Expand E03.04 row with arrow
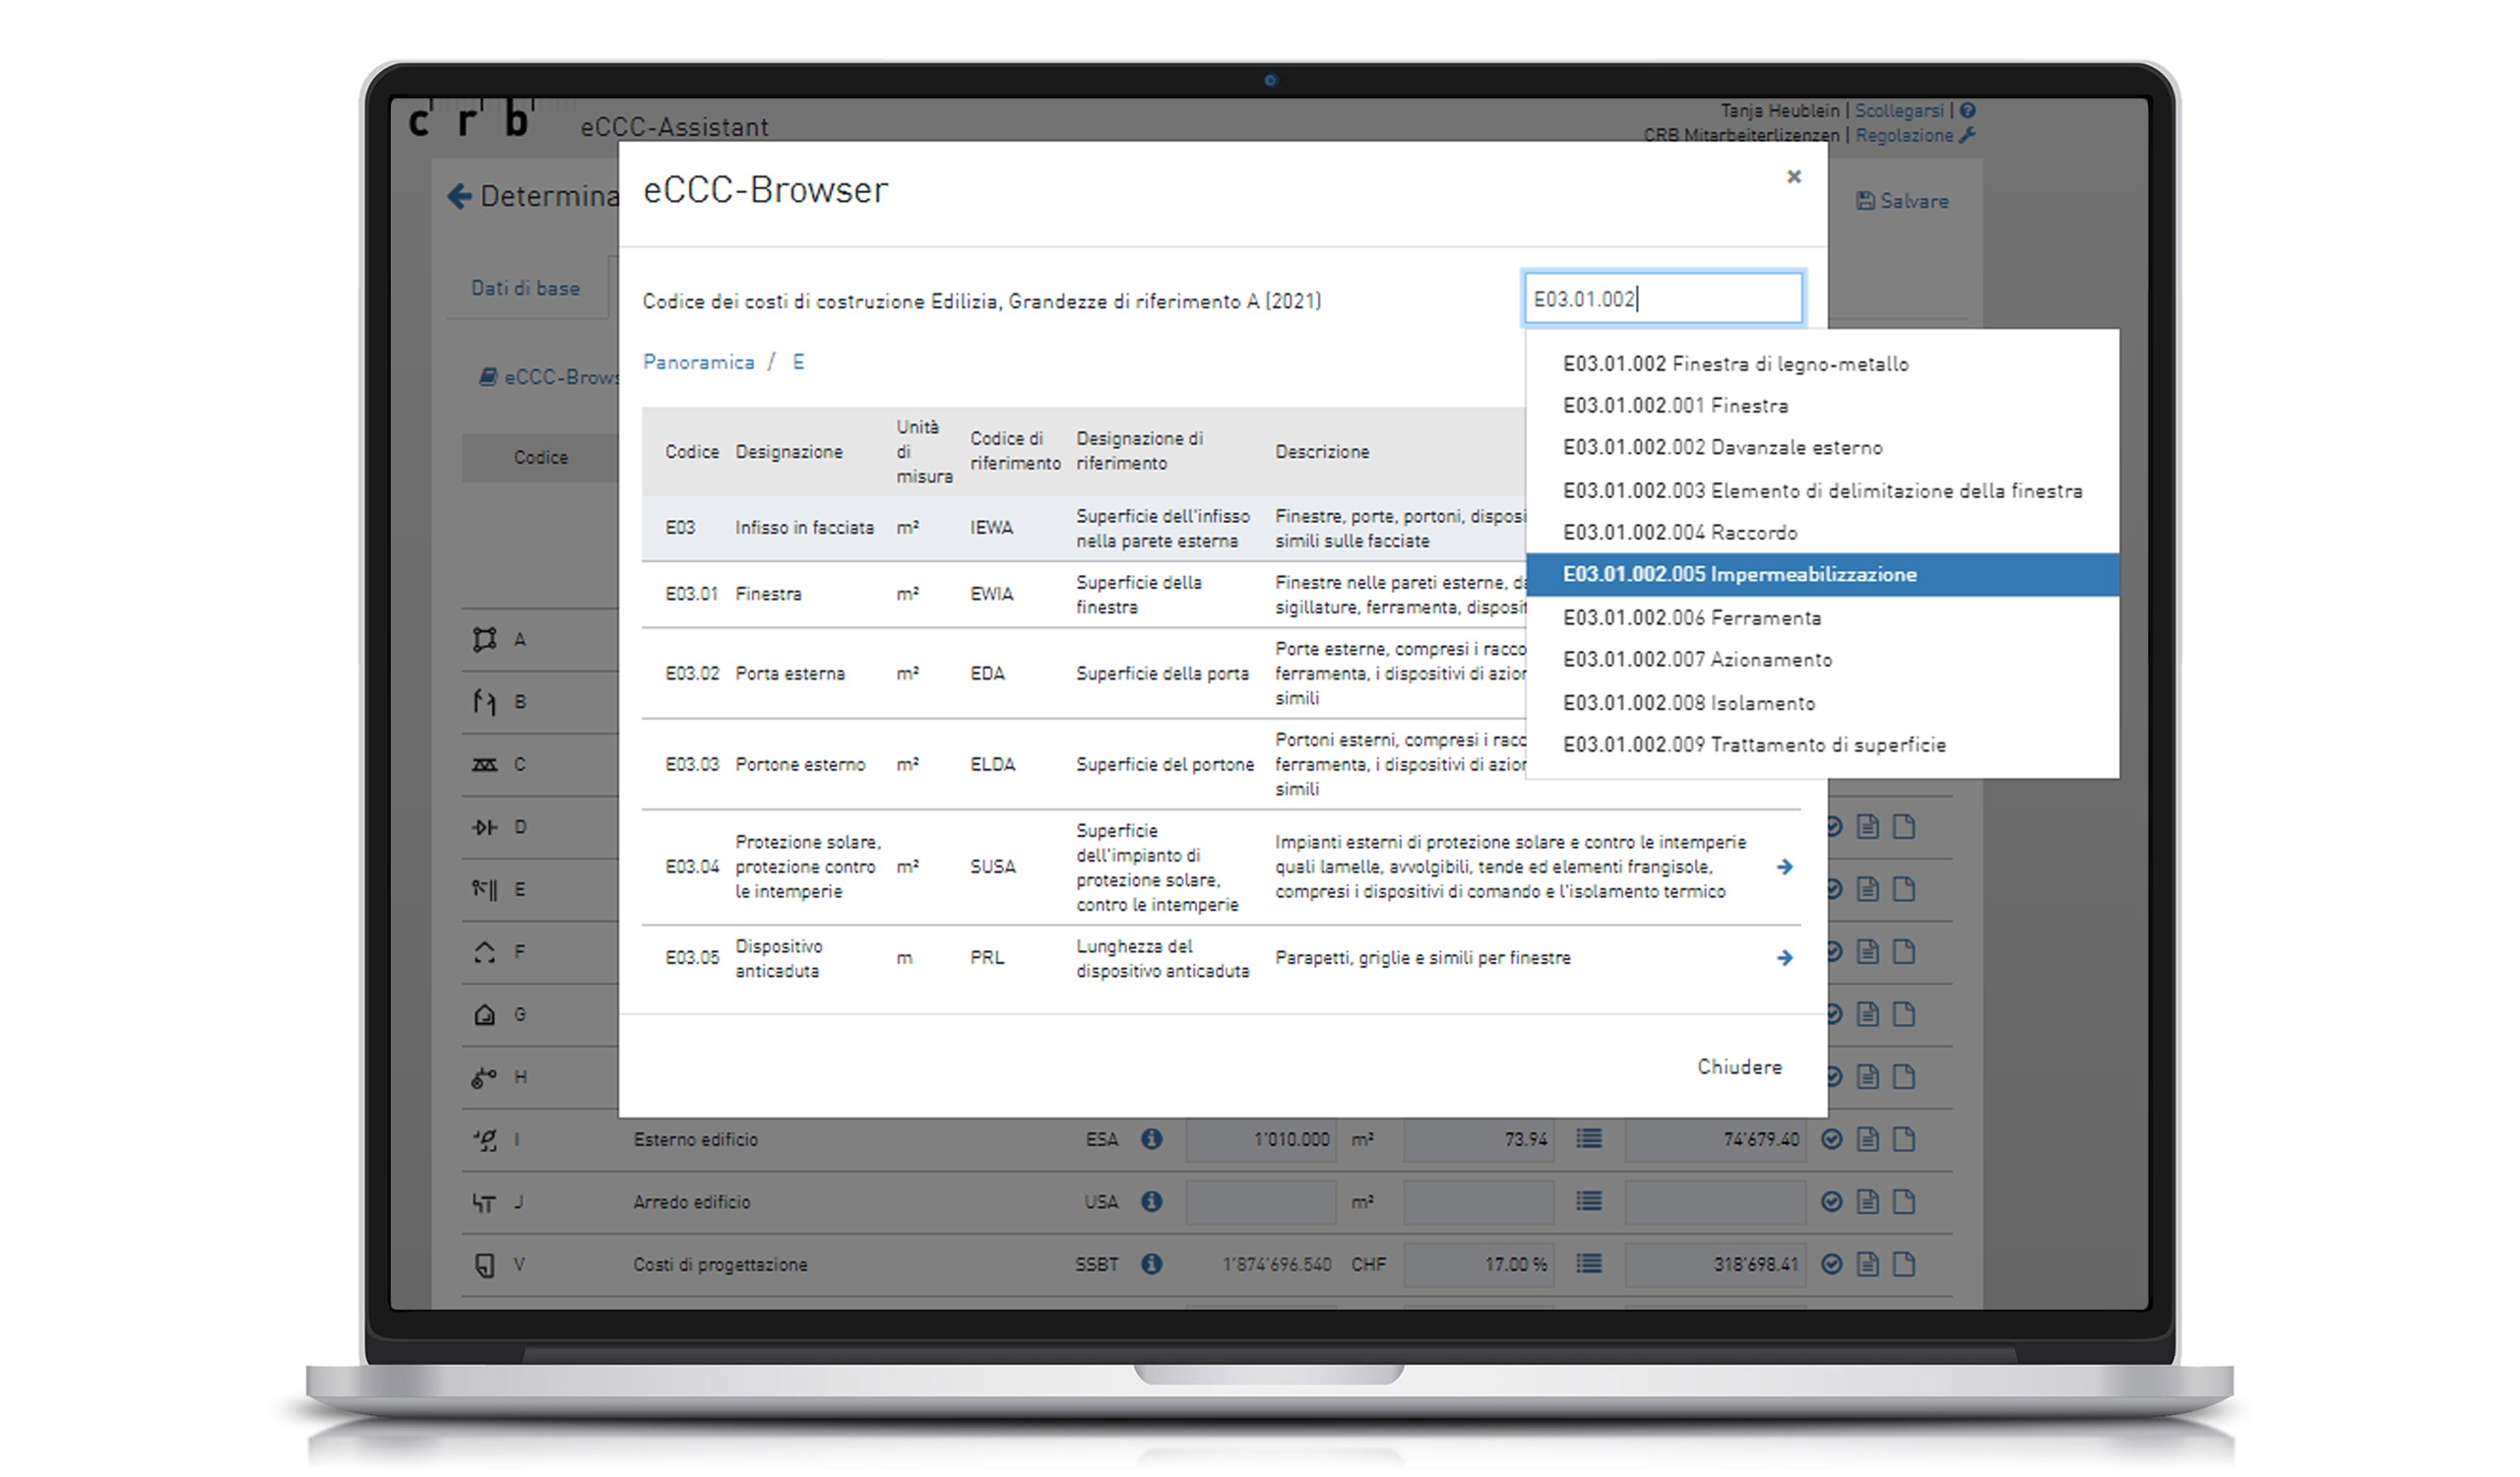 1784,867
